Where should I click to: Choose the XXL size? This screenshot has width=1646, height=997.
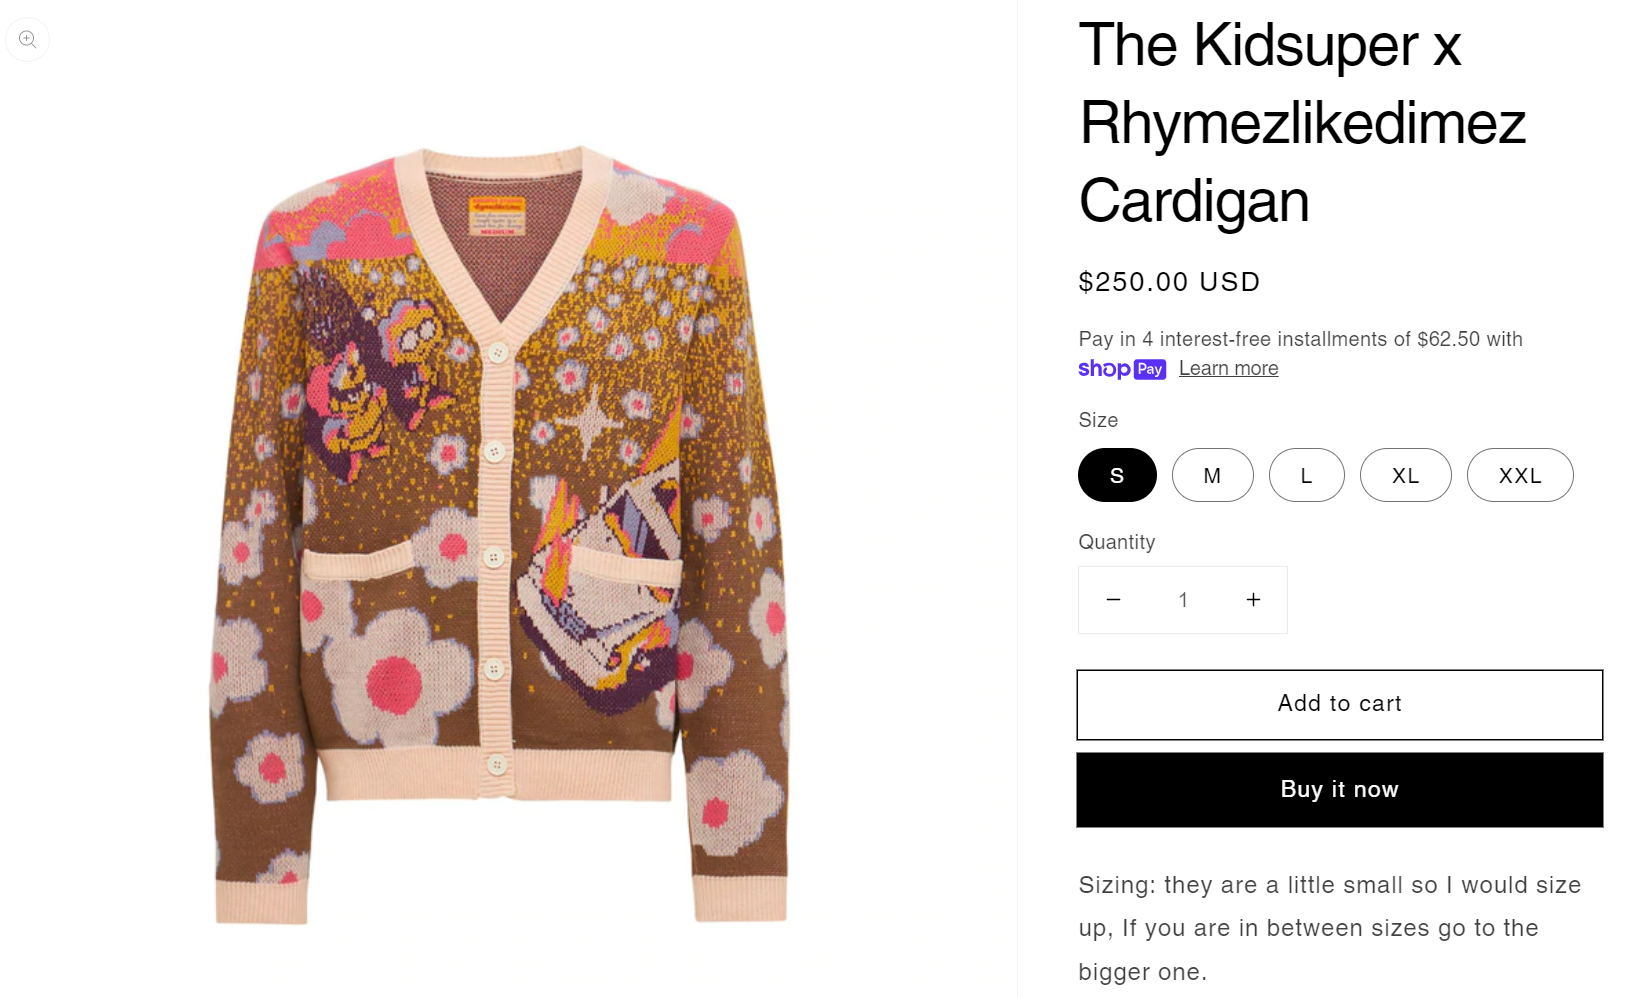point(1519,476)
